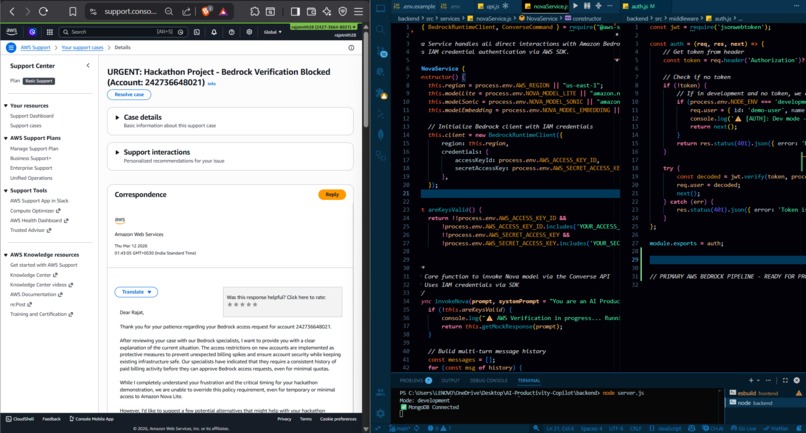The width and height of the screenshot is (806, 433).
Task: Maximize the terminal panel
Action: [x=785, y=381]
